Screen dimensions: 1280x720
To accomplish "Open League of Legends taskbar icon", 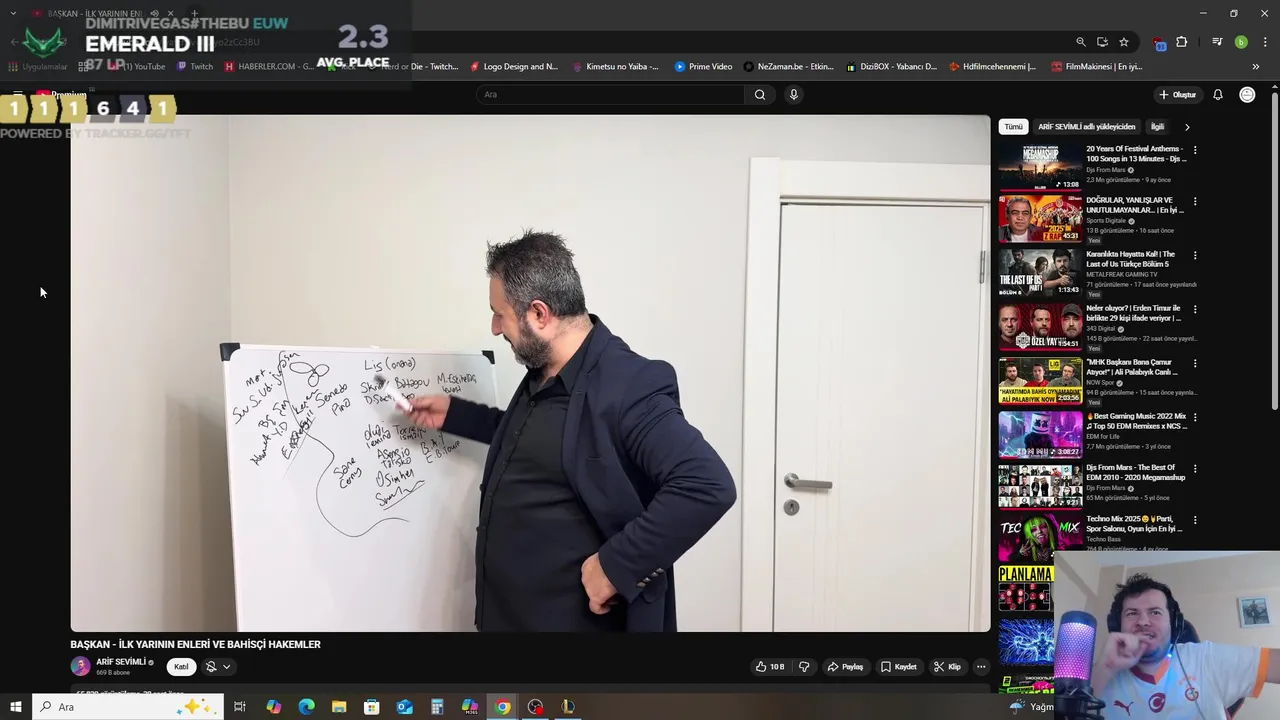I will 568,707.
